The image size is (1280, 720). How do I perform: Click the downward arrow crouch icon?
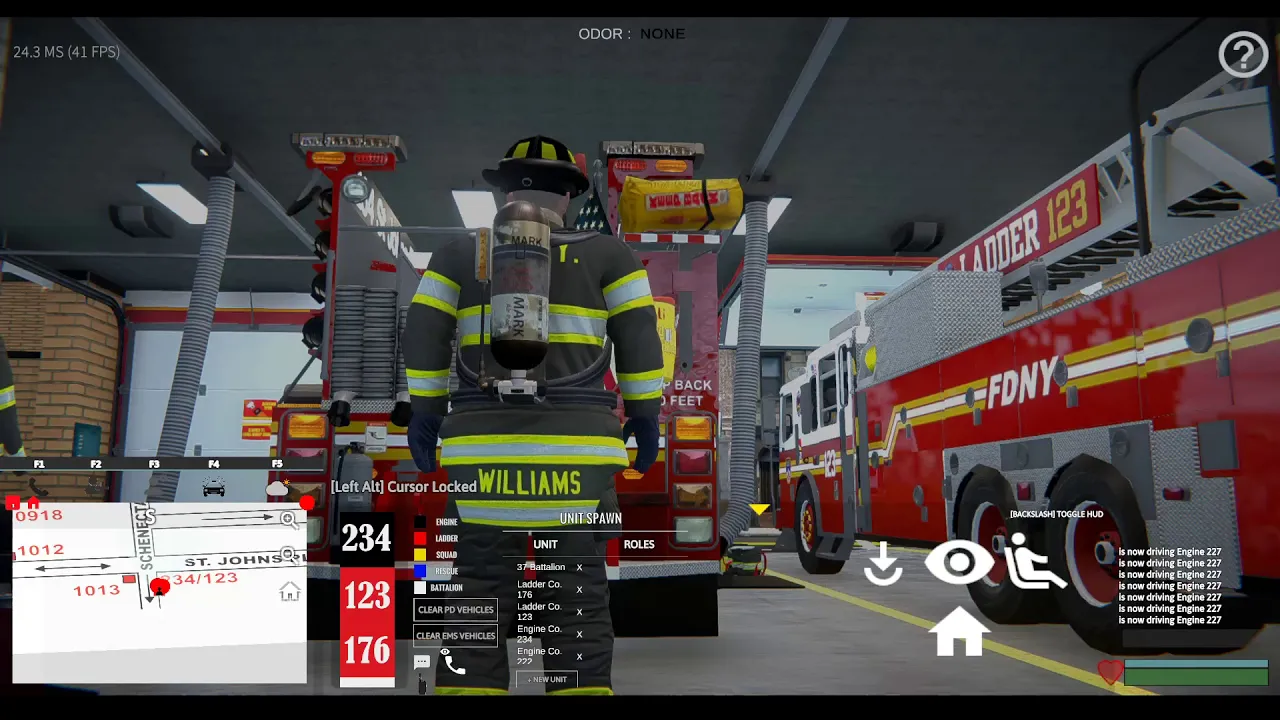coord(883,564)
